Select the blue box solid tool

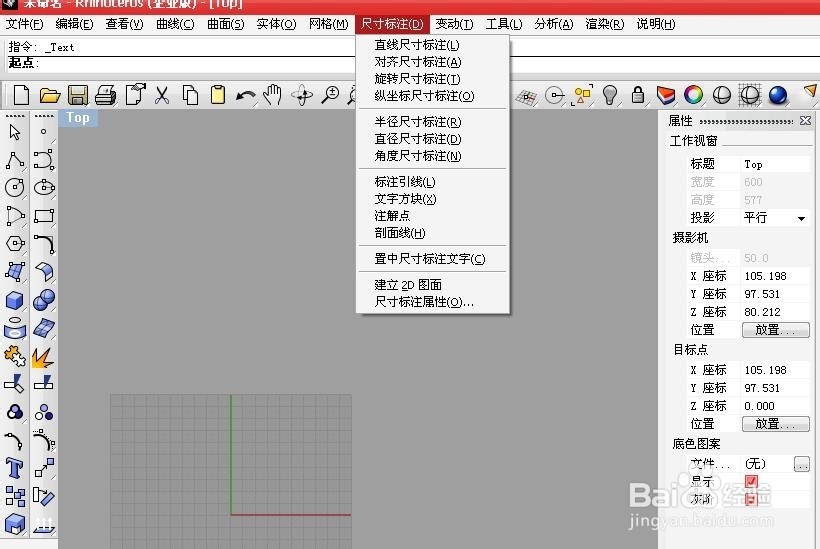[15, 300]
